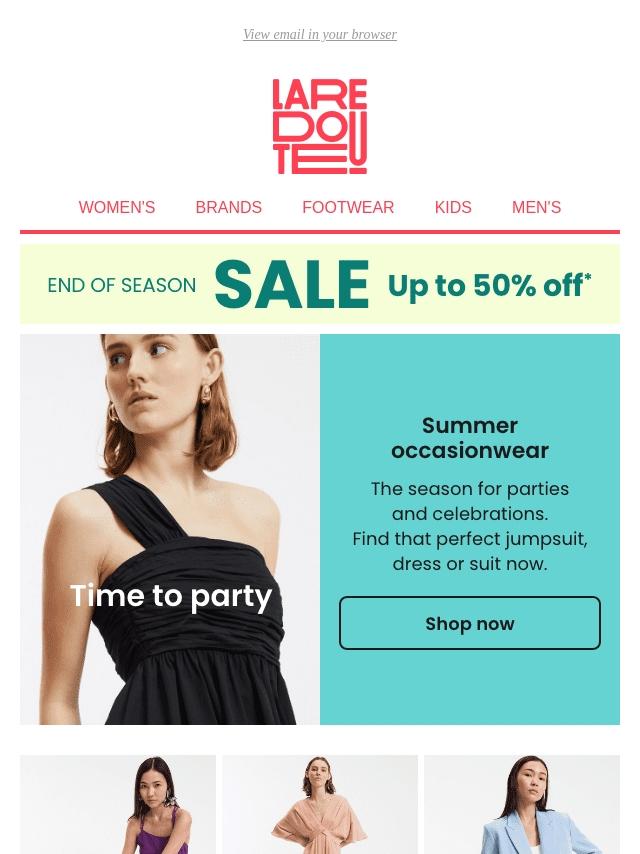This screenshot has height=854, width=640.
Task: Click the Time to party caption
Action: tap(171, 596)
